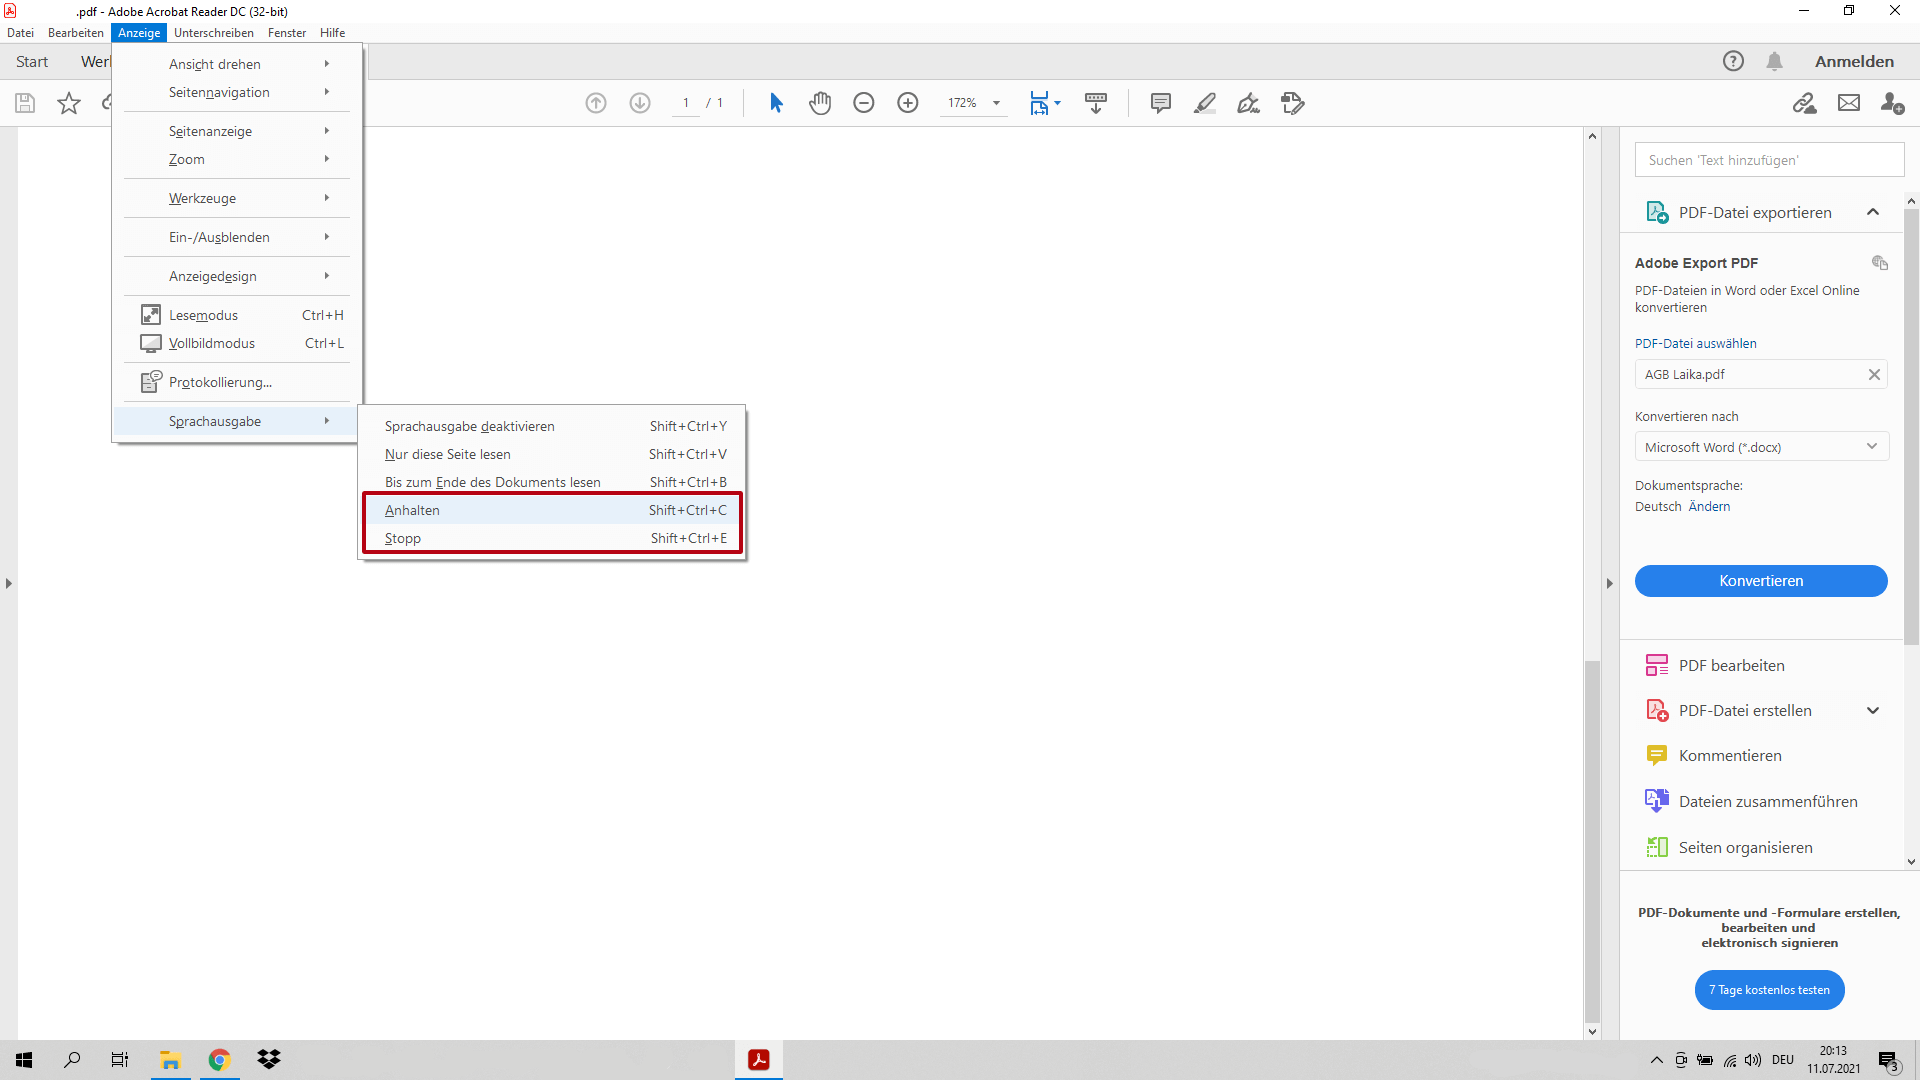Screen dimensions: 1920x1080
Task: Click the send by email envelope icon
Action: [1849, 103]
